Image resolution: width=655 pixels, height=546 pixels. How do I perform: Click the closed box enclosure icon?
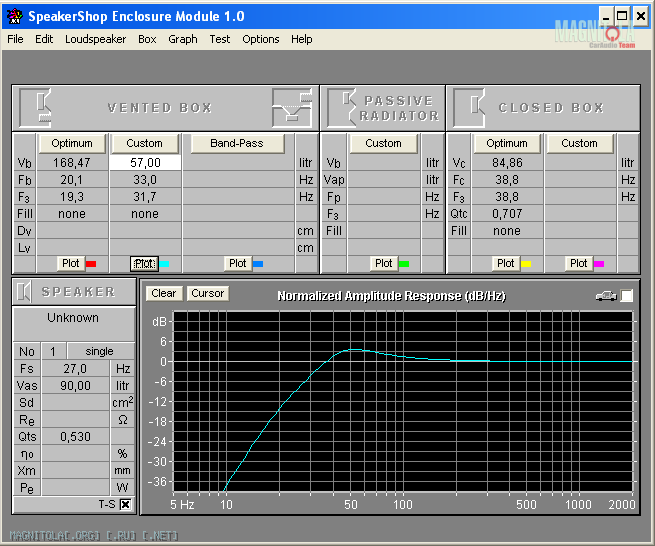(x=469, y=108)
